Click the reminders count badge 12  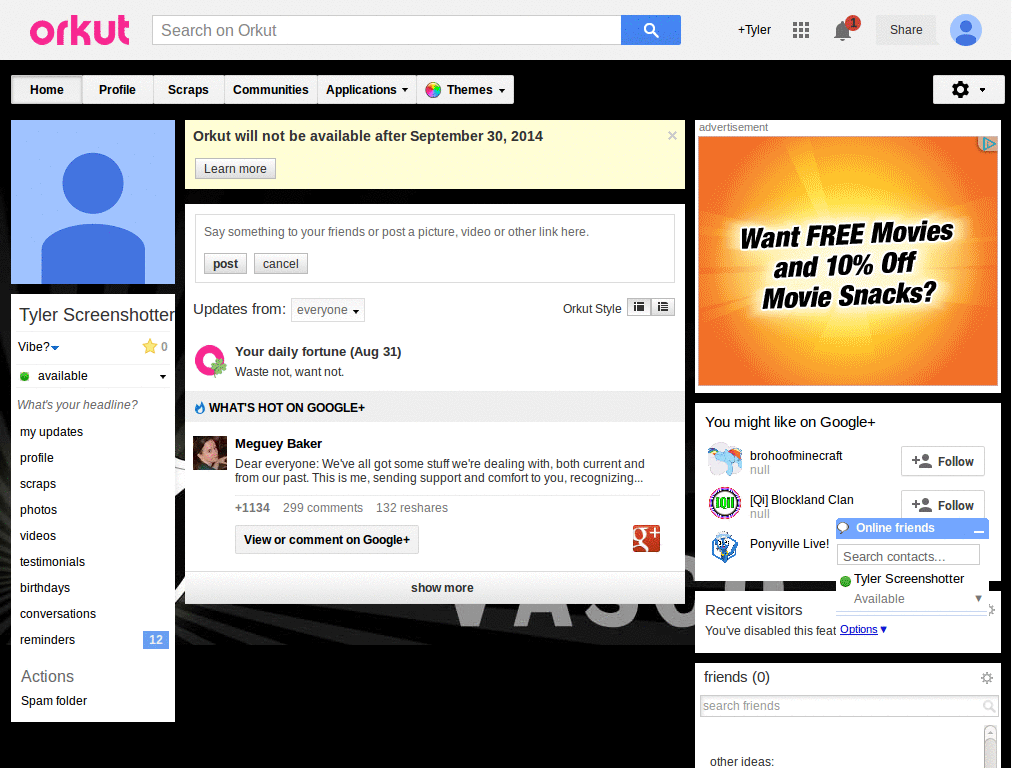[155, 640]
